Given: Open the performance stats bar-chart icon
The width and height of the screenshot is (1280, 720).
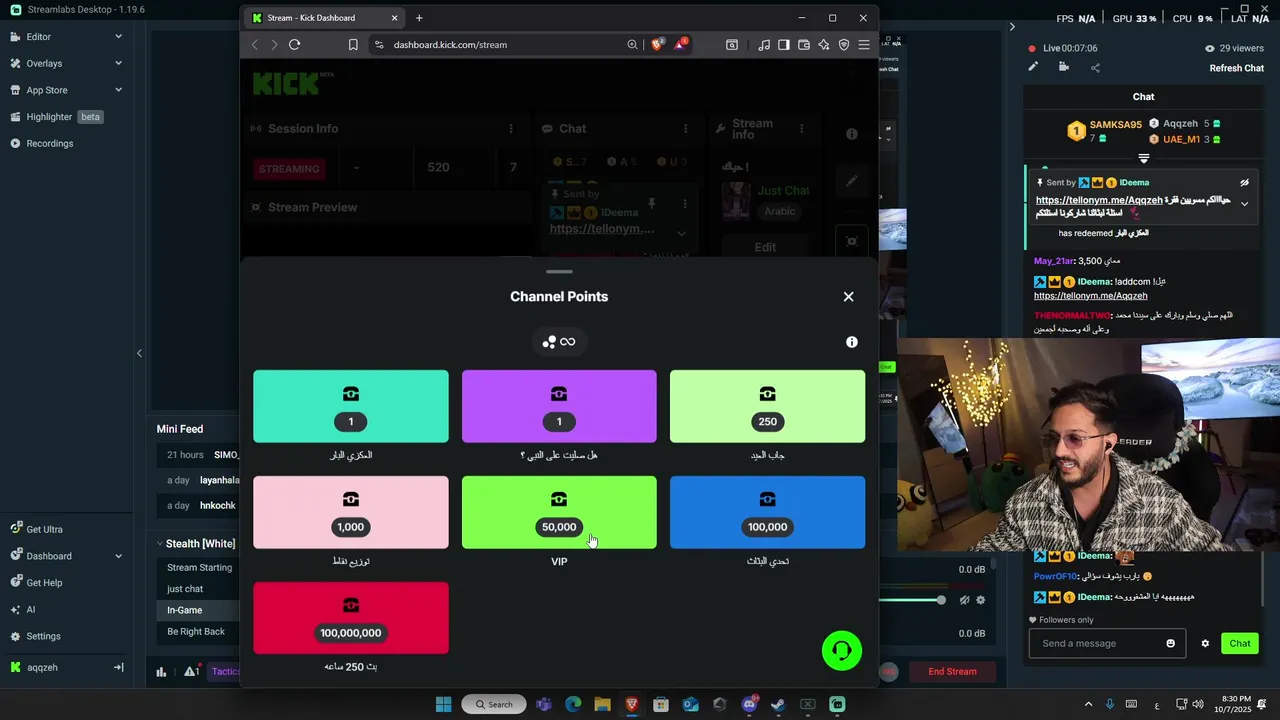Looking at the screenshot, I should pyautogui.click(x=161, y=671).
